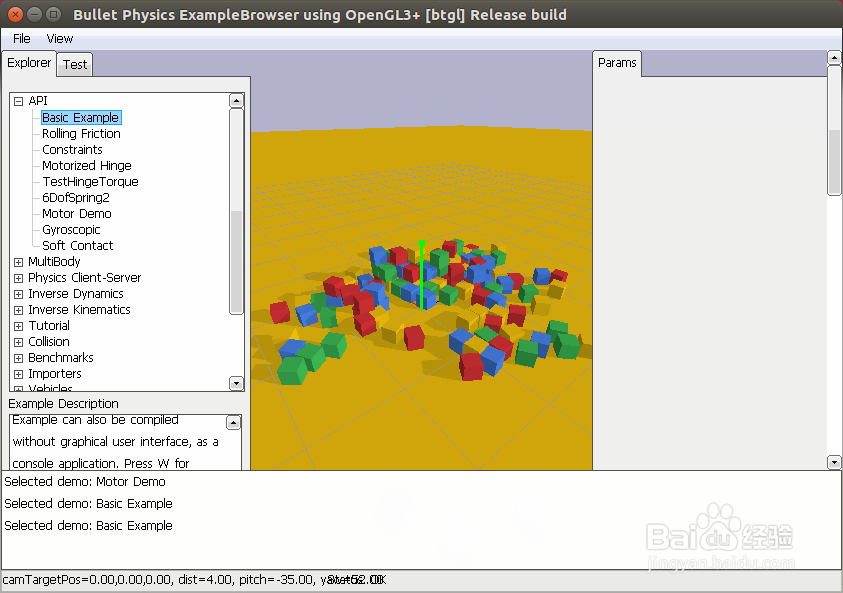
Task: Click the green axis marker in viewport
Action: pos(422,275)
